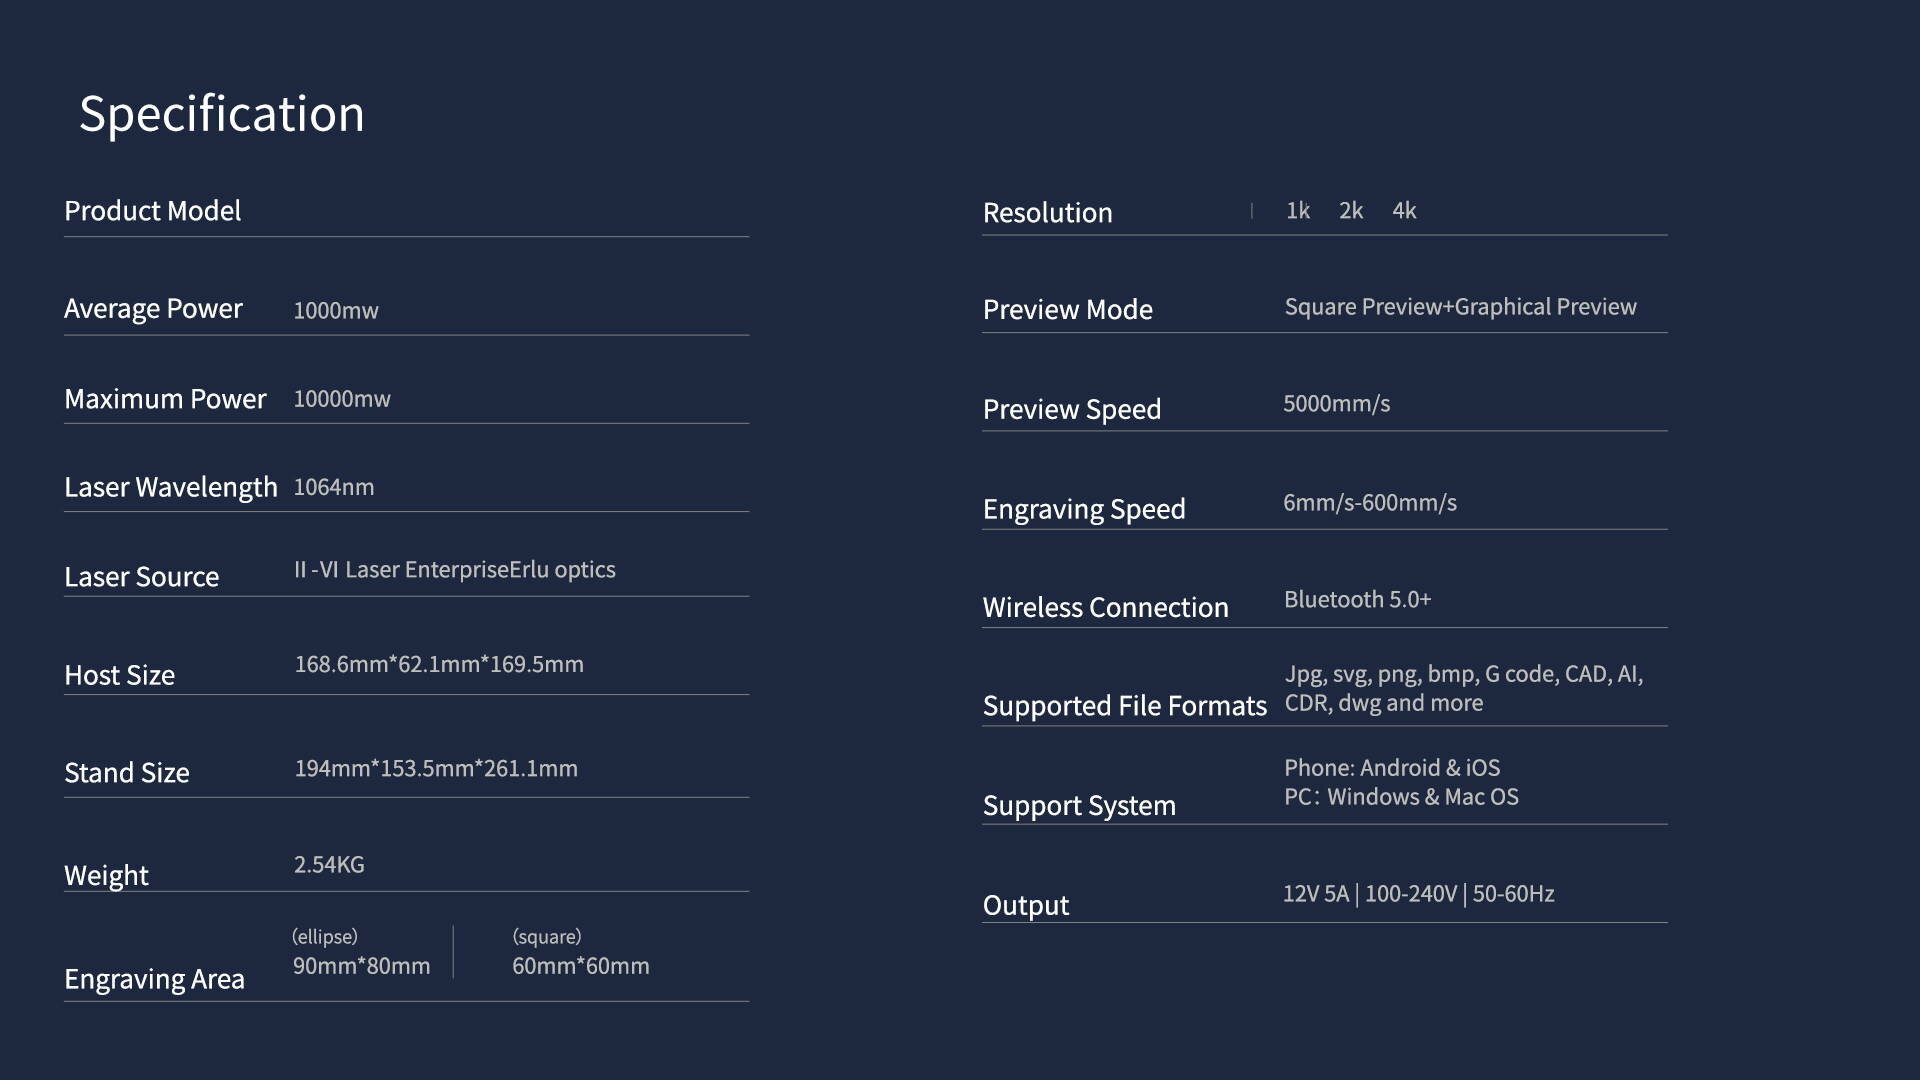The image size is (1920, 1080).
Task: Click the 1000mw average power value
Action: tap(335, 311)
